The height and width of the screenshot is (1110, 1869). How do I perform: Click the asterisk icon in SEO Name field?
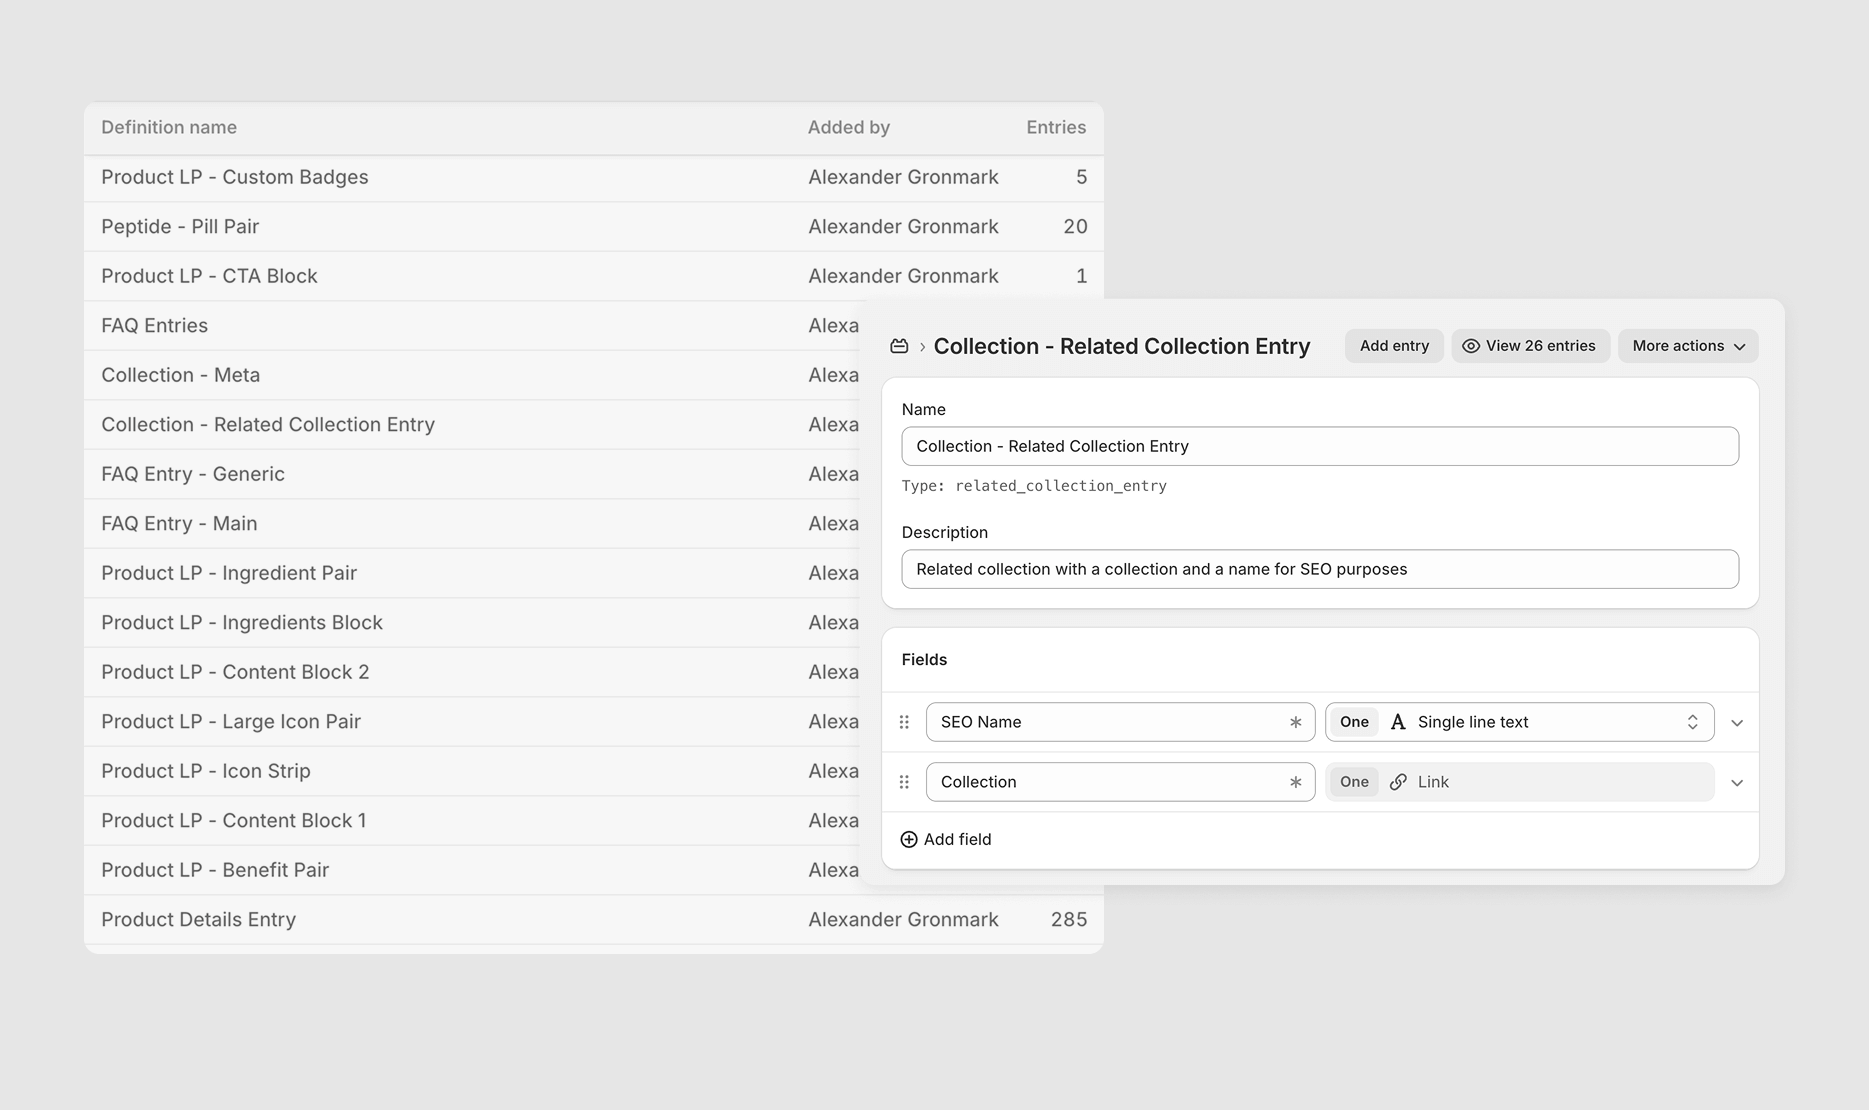(1295, 722)
